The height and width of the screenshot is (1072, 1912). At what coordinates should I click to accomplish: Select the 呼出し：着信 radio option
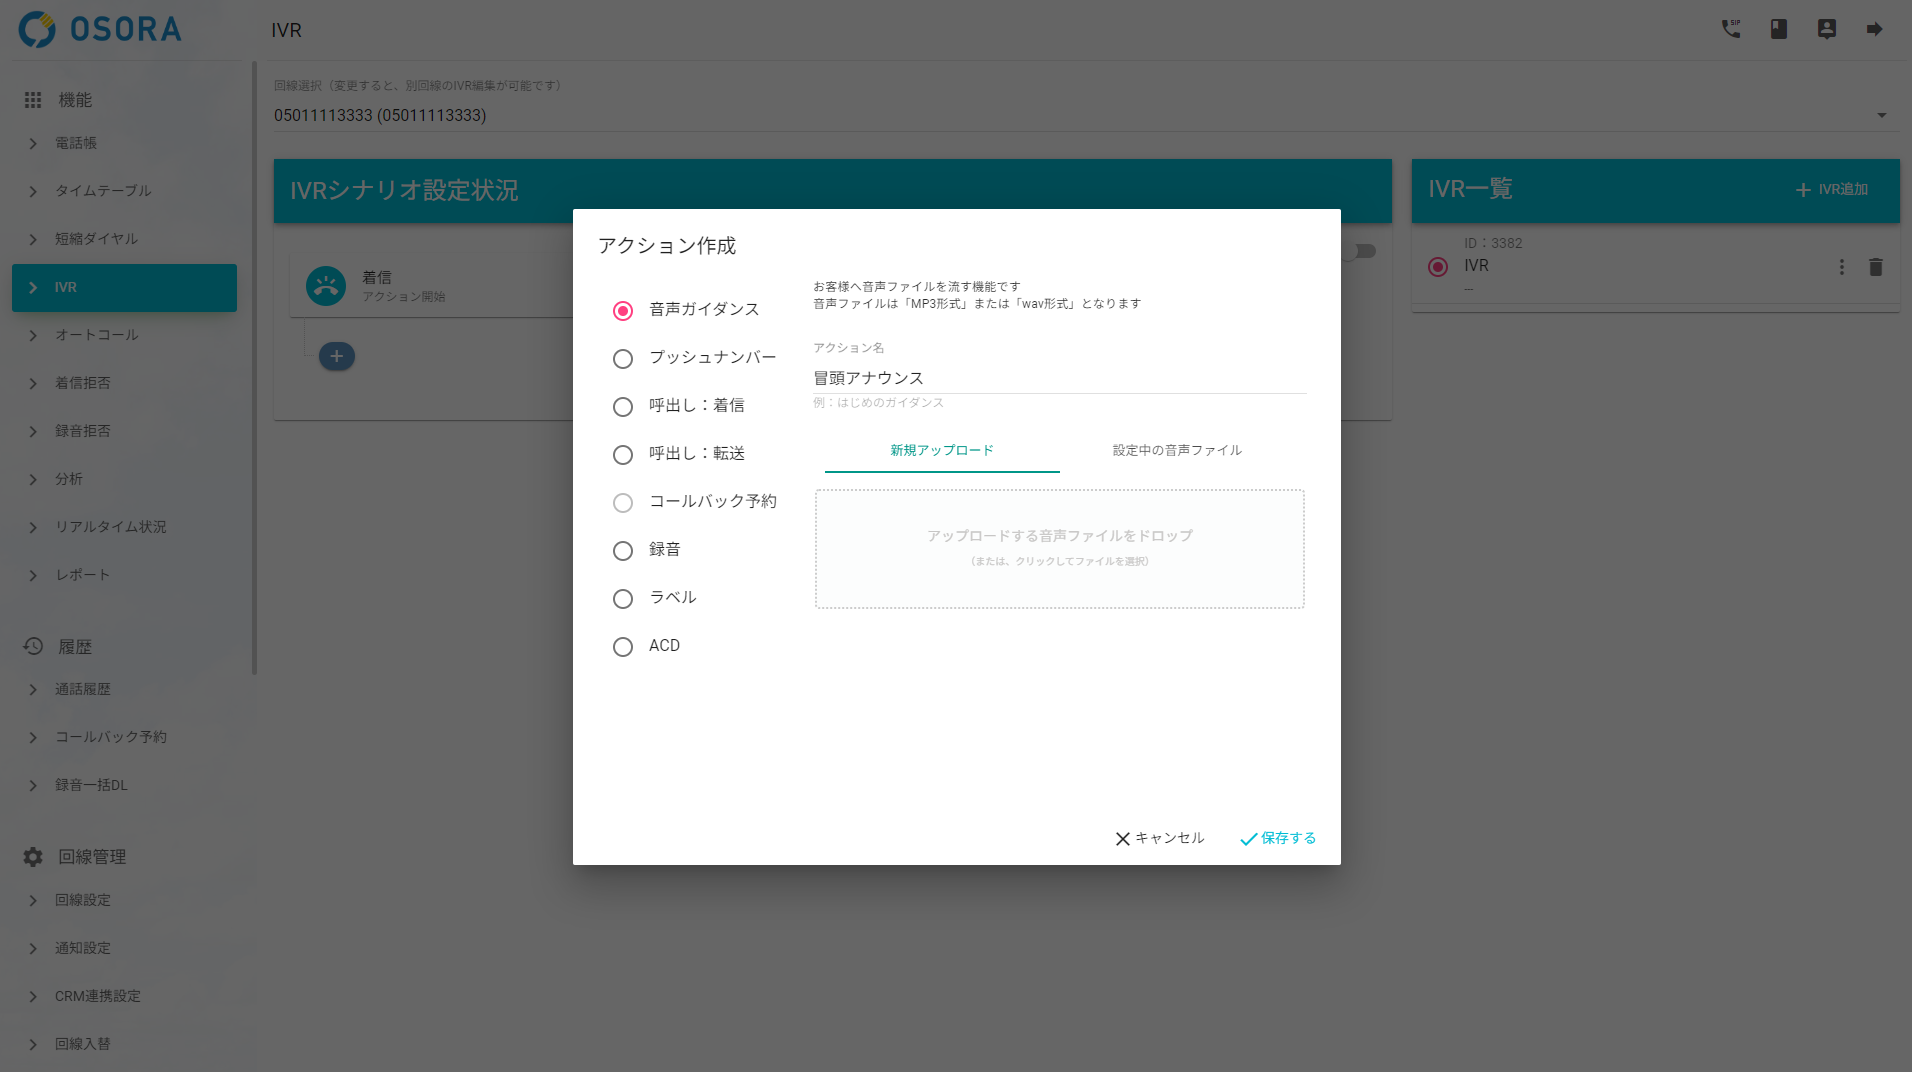623,407
